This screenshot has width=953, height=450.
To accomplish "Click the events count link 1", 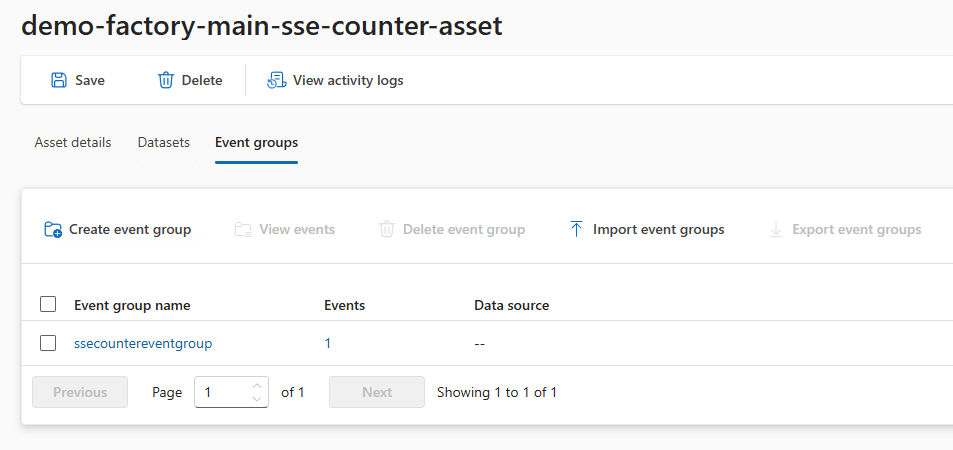I will [x=328, y=343].
